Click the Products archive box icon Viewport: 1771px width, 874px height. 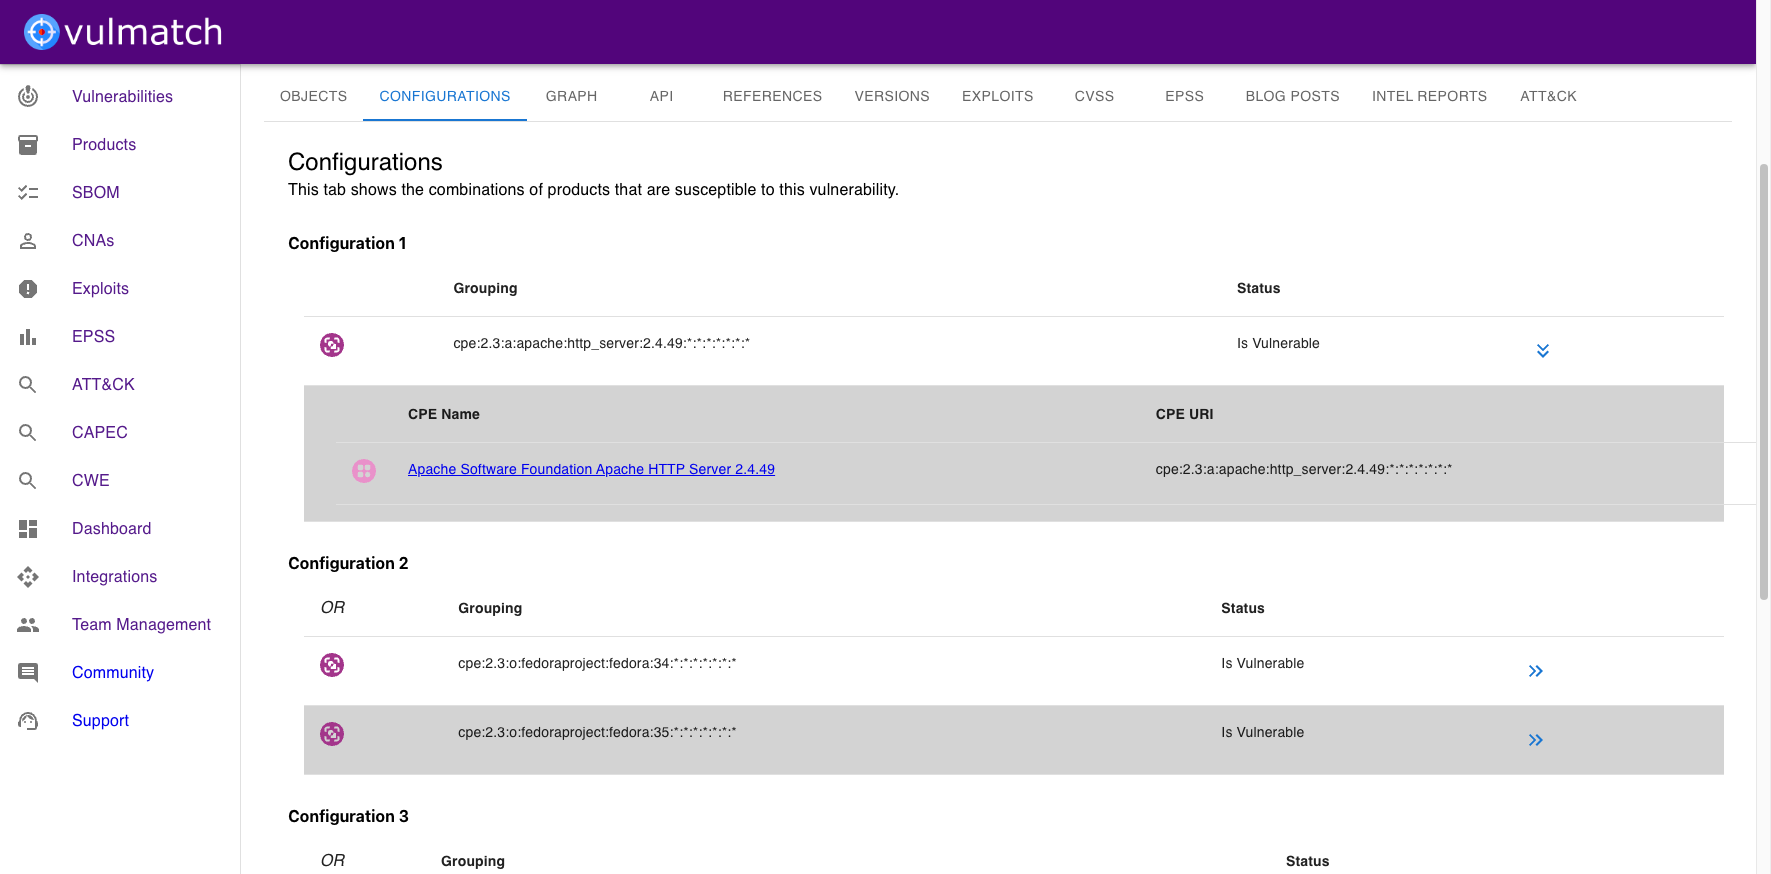pos(28,145)
